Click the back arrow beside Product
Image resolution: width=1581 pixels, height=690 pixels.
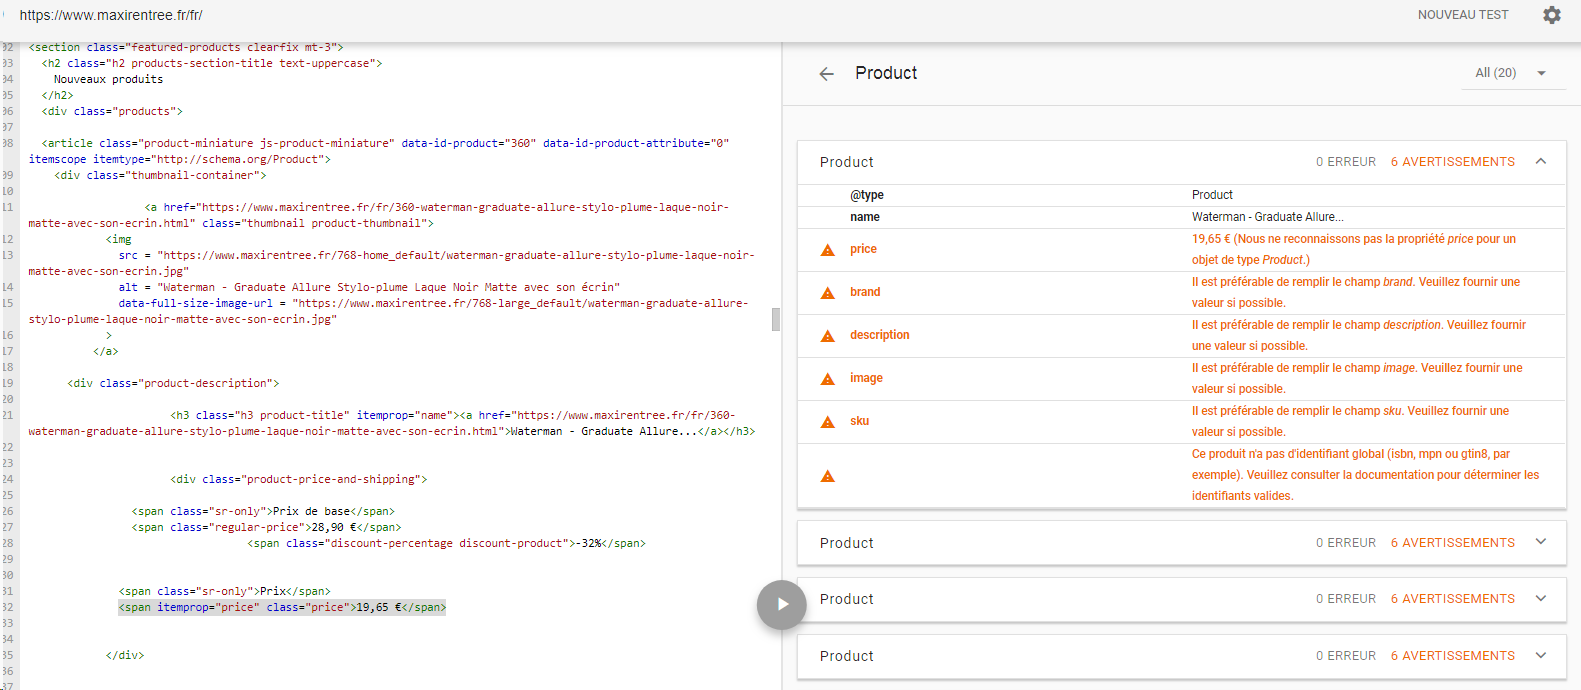pos(826,74)
